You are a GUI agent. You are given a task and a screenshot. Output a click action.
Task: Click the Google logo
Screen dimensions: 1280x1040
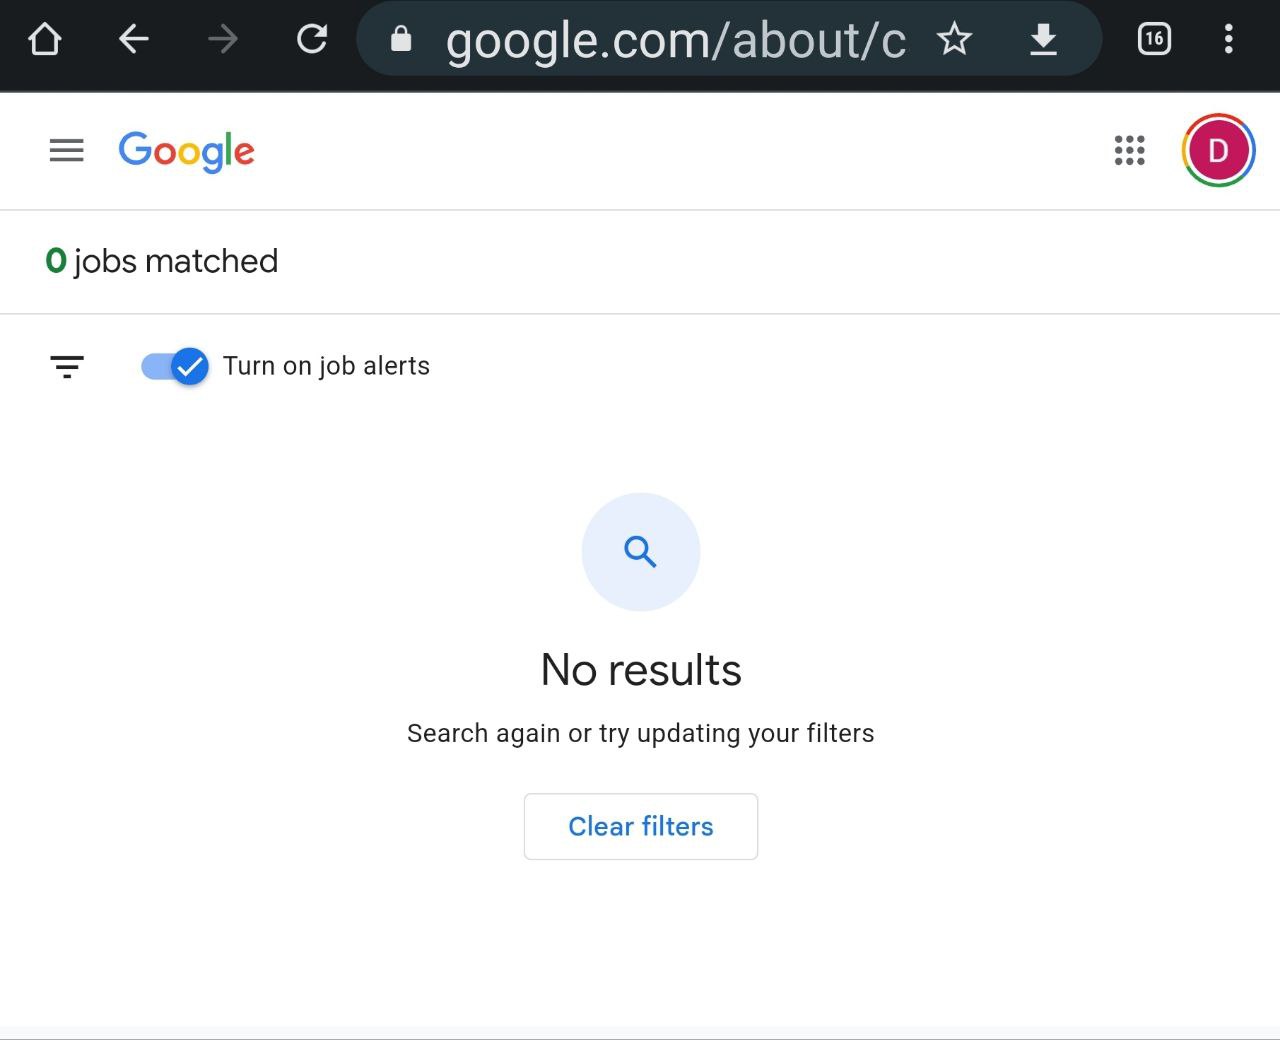[x=187, y=152]
